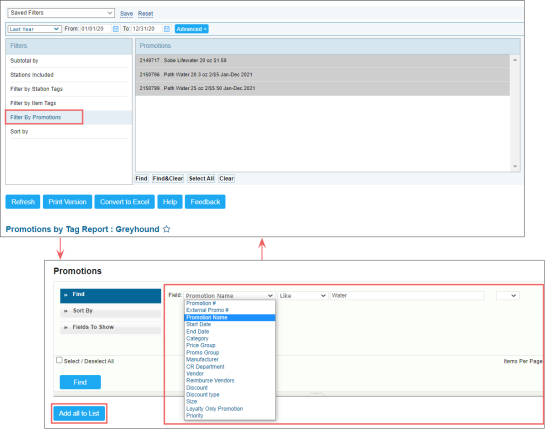550x434 pixels.
Task: Click the Reset link
Action: click(x=145, y=14)
